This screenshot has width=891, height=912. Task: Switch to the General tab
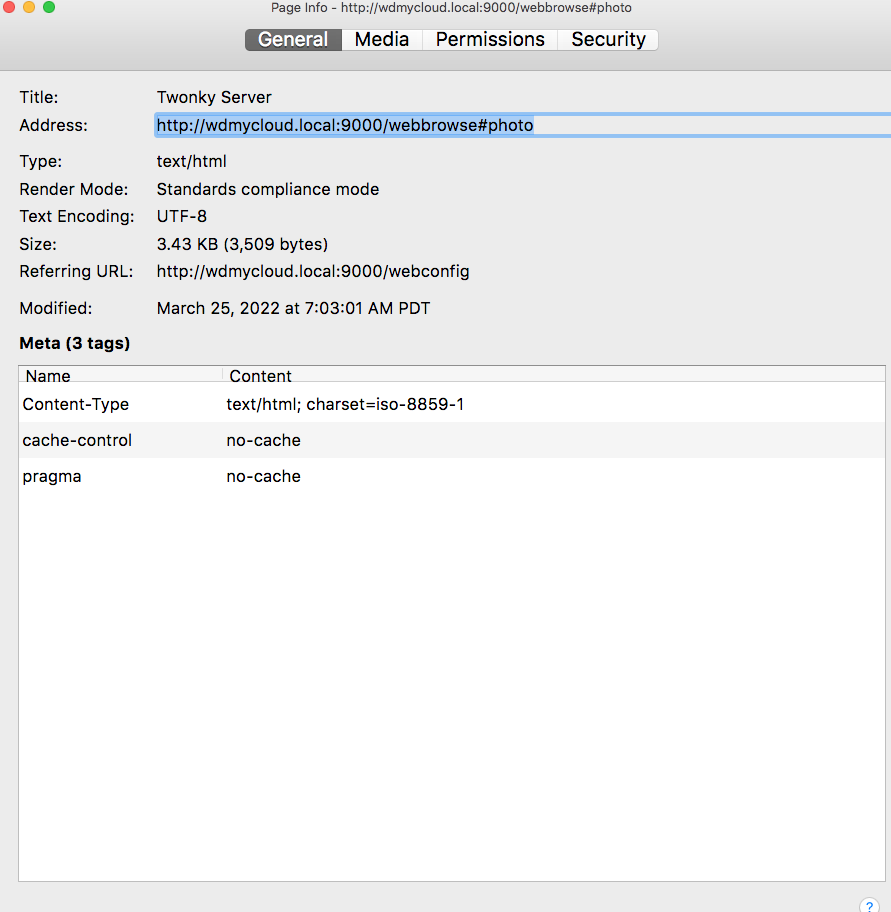point(293,40)
